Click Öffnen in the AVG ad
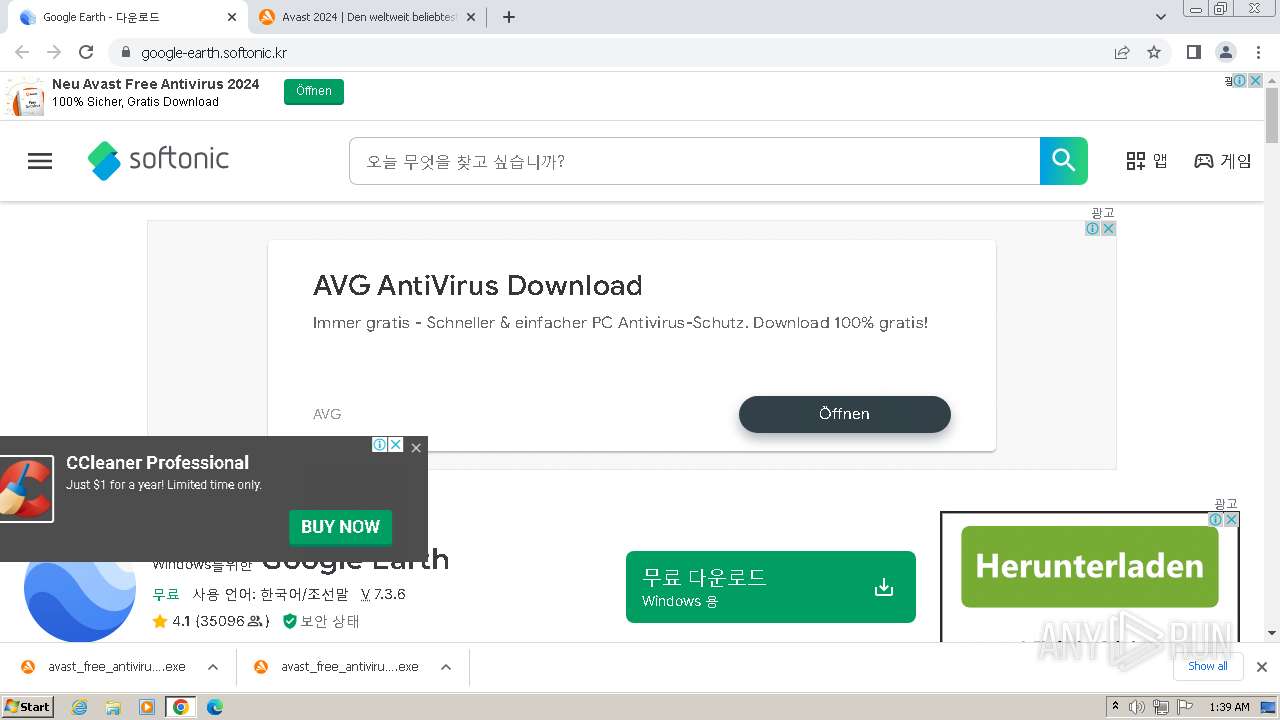The image size is (1280, 720). click(844, 414)
